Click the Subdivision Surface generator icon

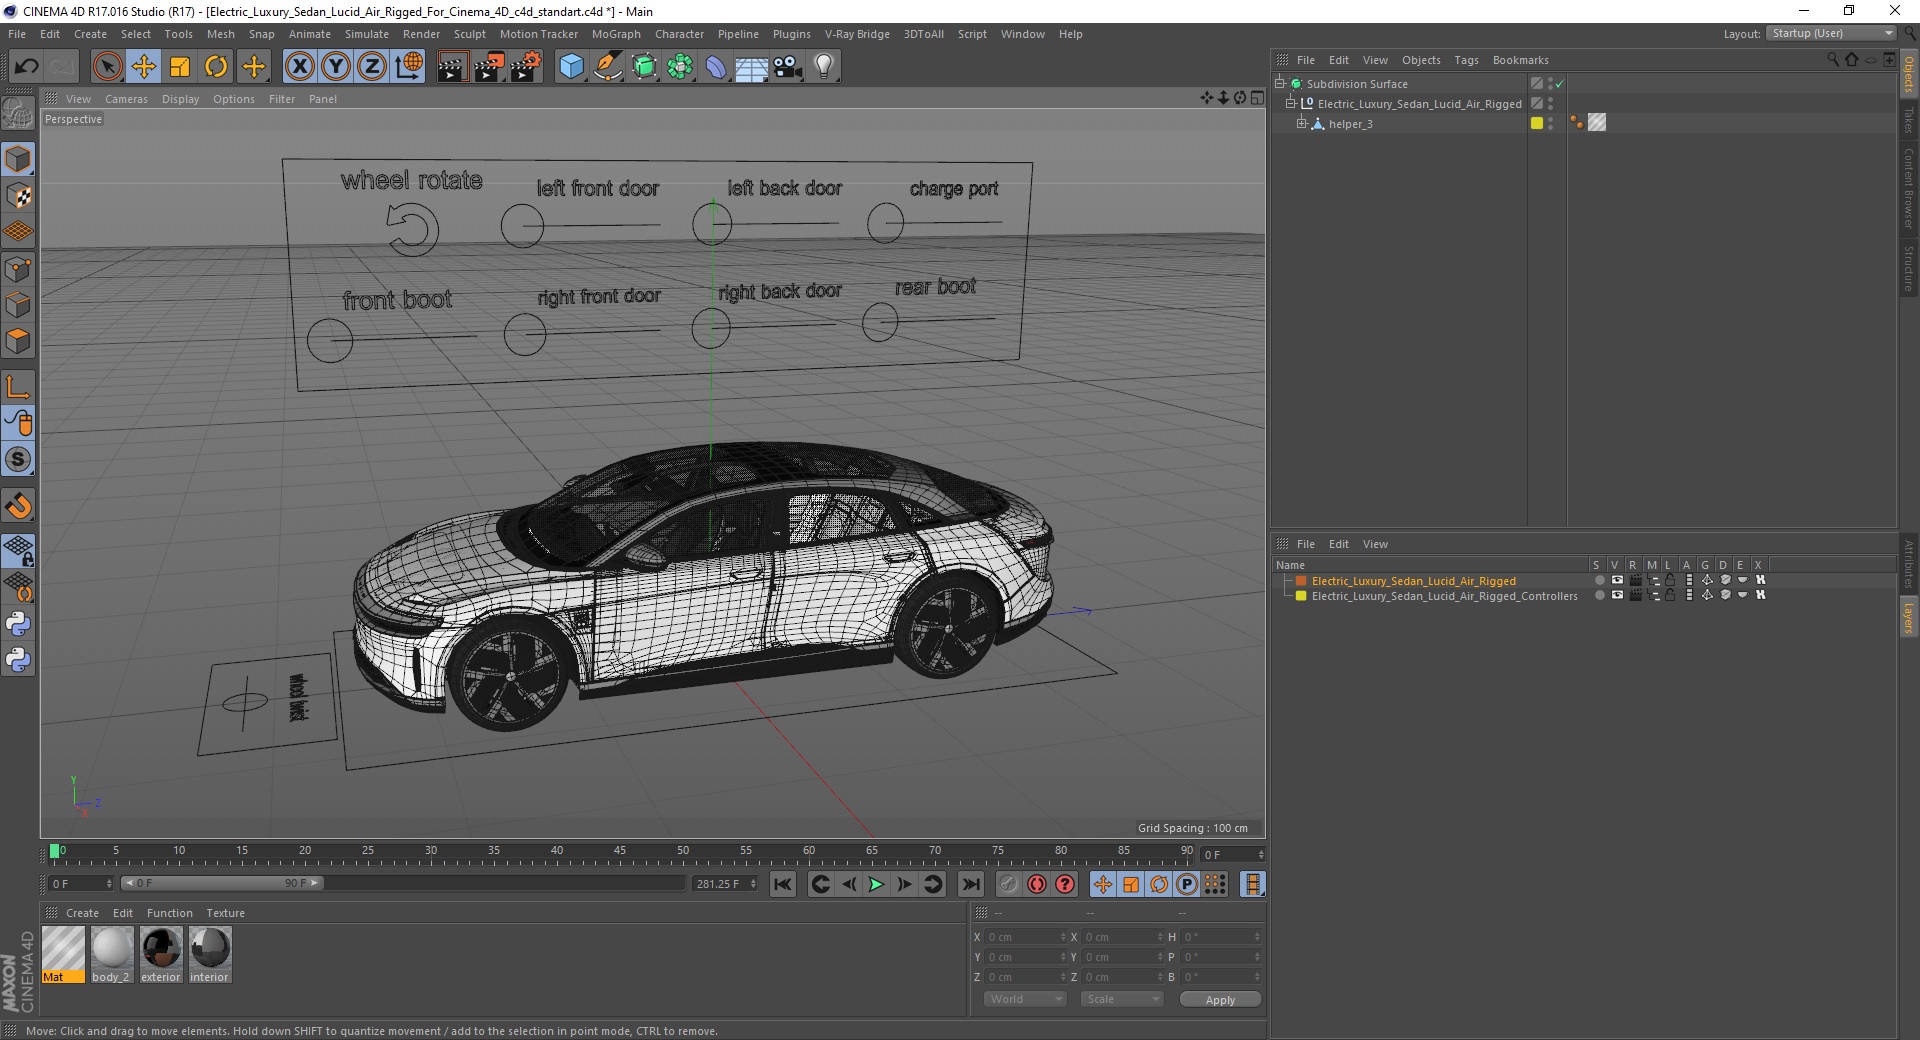click(644, 67)
